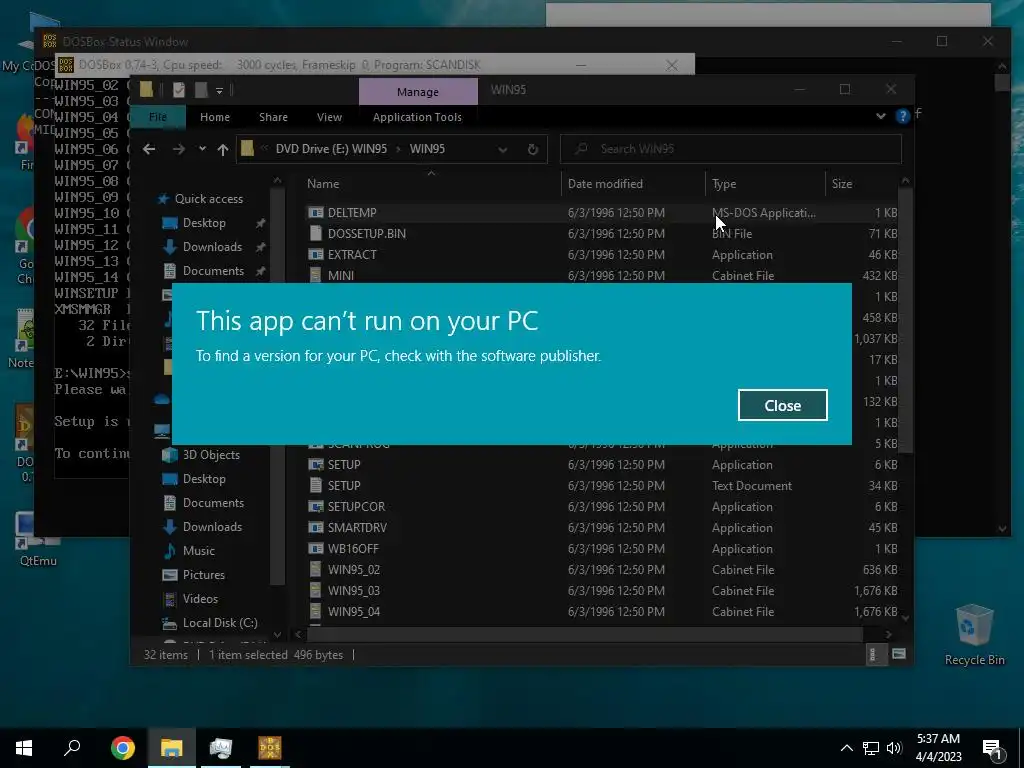
Task: Open the recent locations dropdown arrow
Action: 202,149
